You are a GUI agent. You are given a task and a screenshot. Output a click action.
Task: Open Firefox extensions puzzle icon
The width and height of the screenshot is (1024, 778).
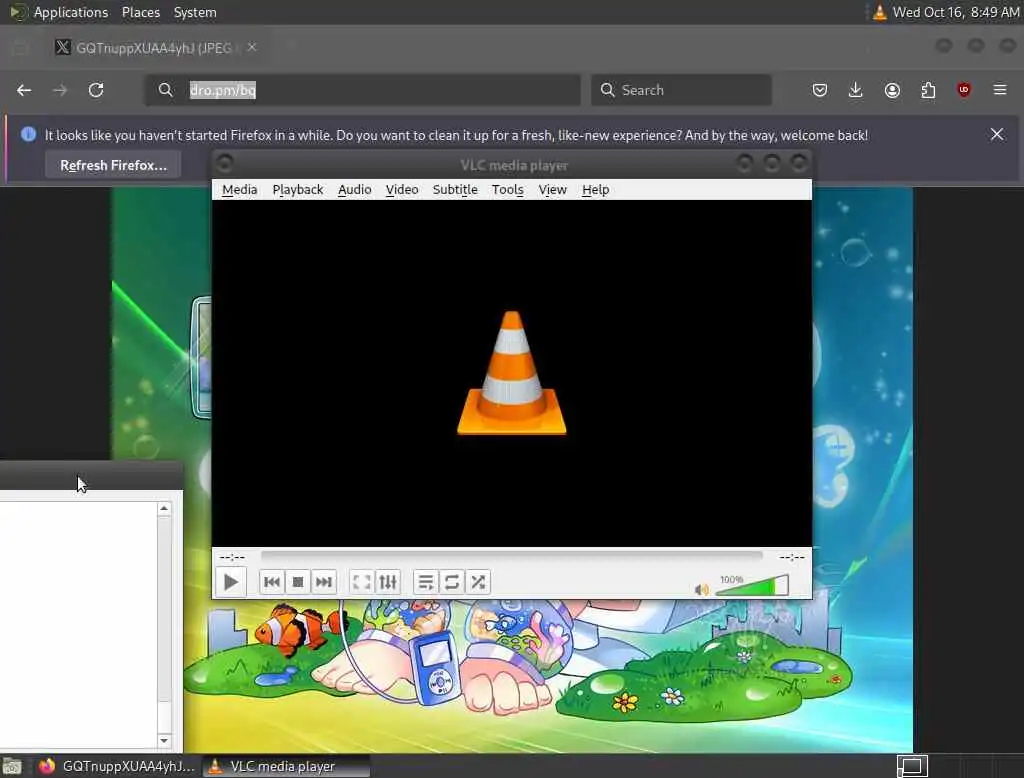tap(928, 90)
